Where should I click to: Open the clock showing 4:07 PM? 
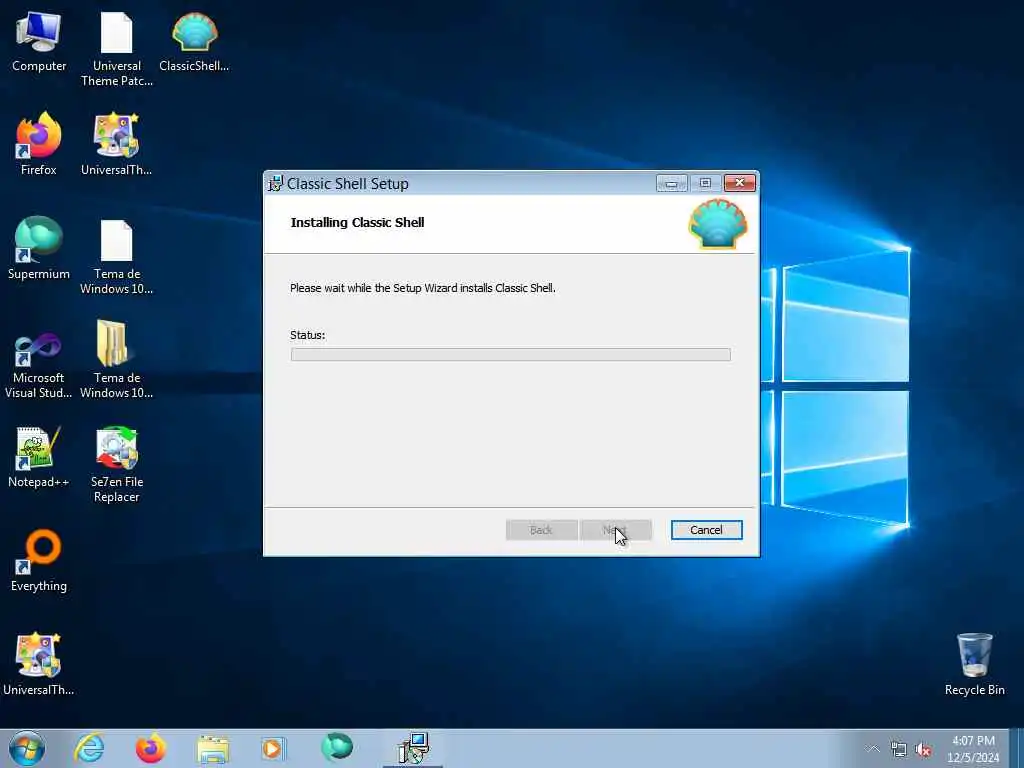point(973,749)
